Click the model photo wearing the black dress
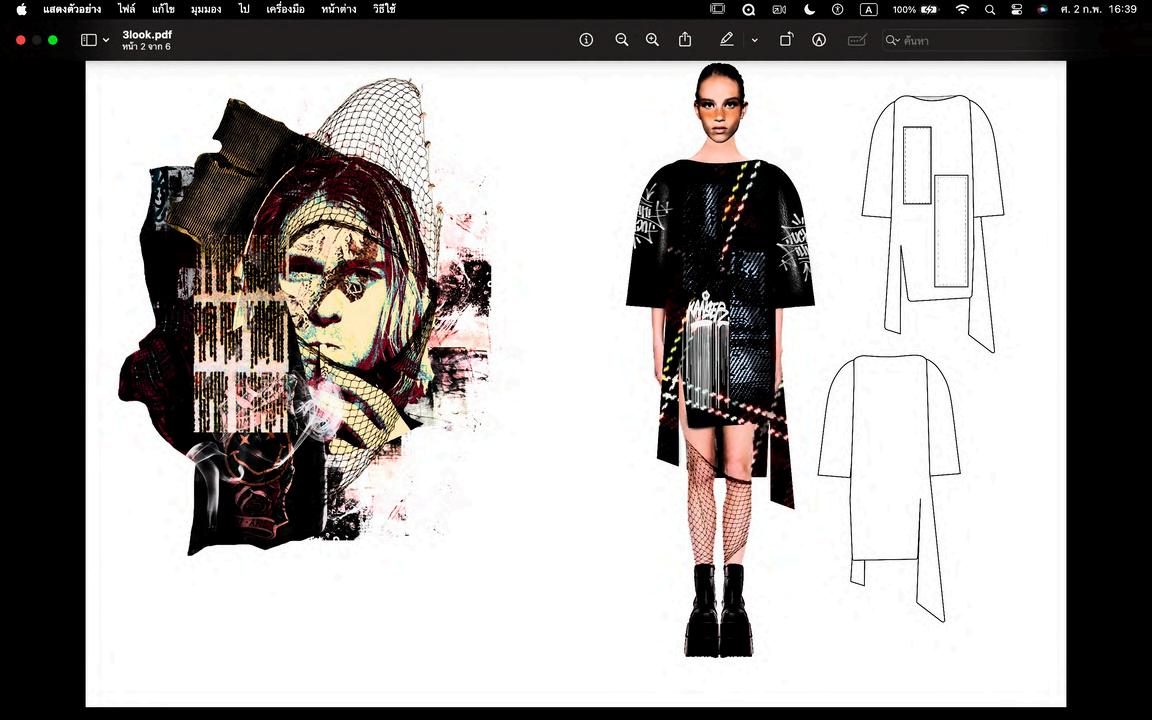 720,360
